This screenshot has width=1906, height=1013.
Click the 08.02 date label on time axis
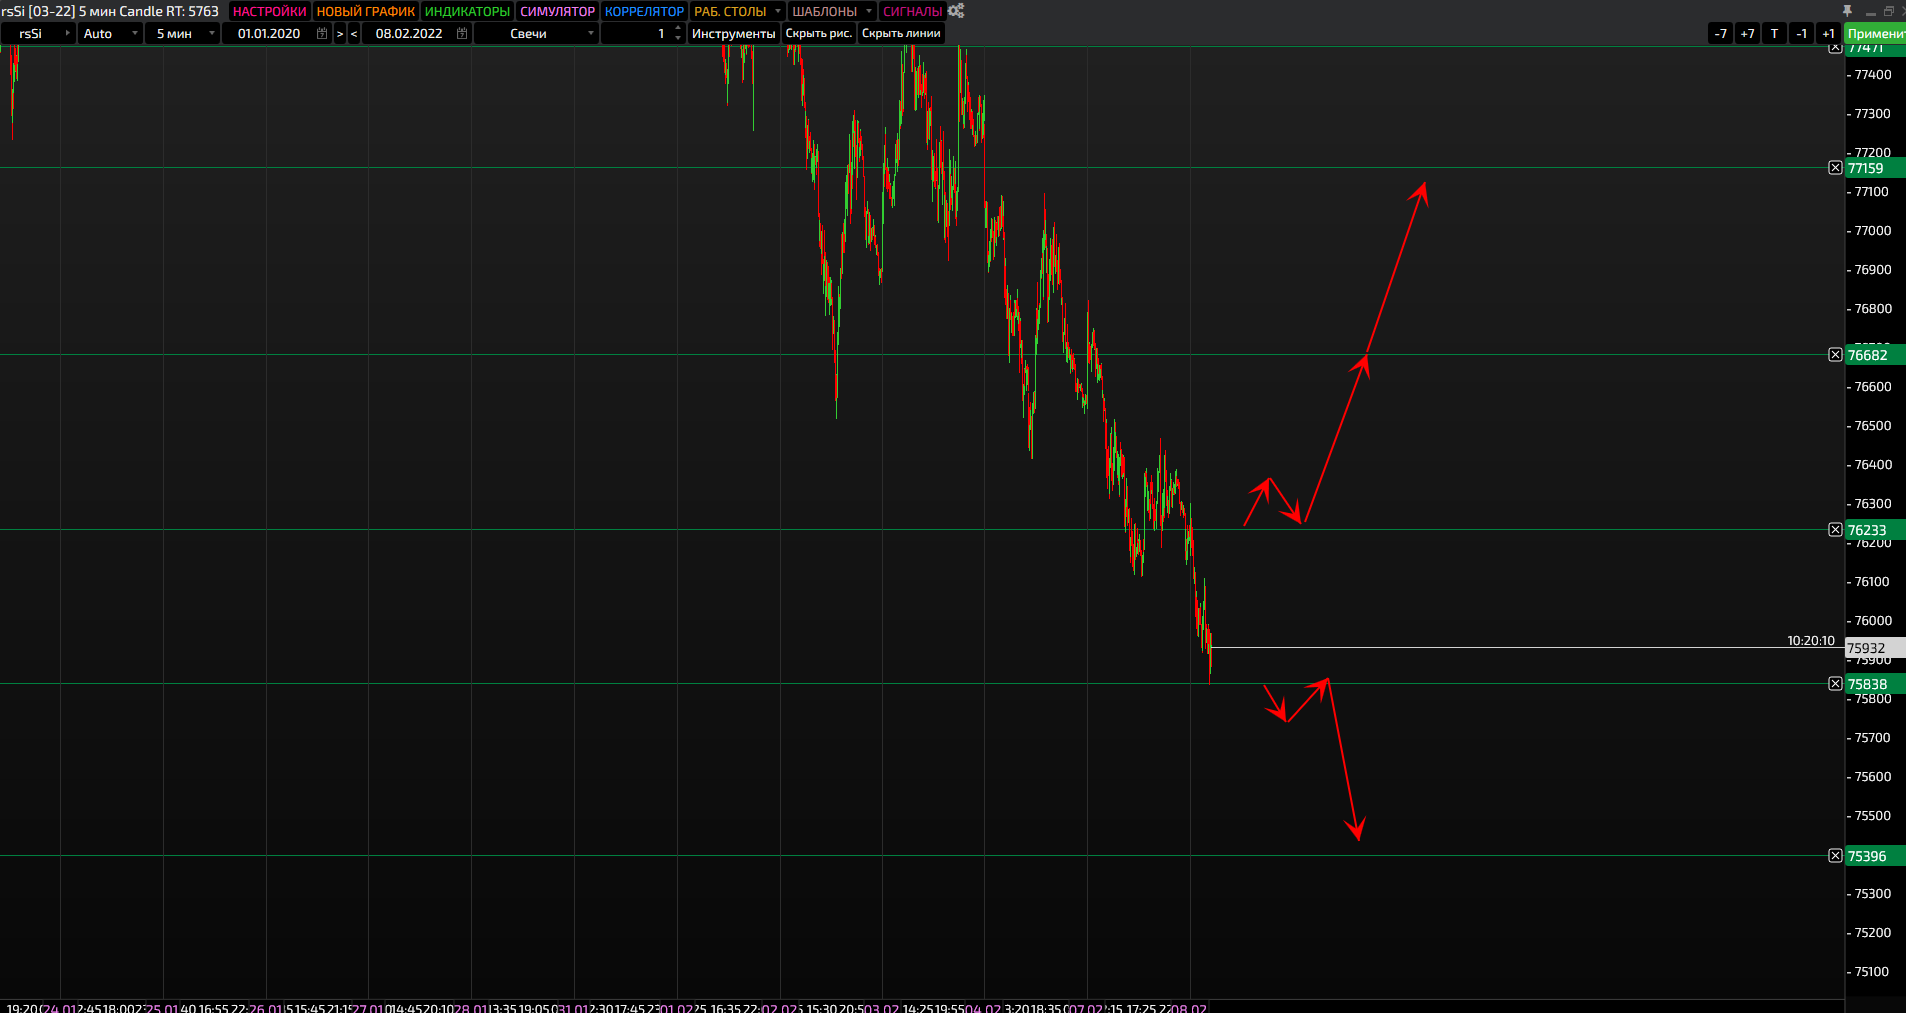[x=1189, y=1008]
